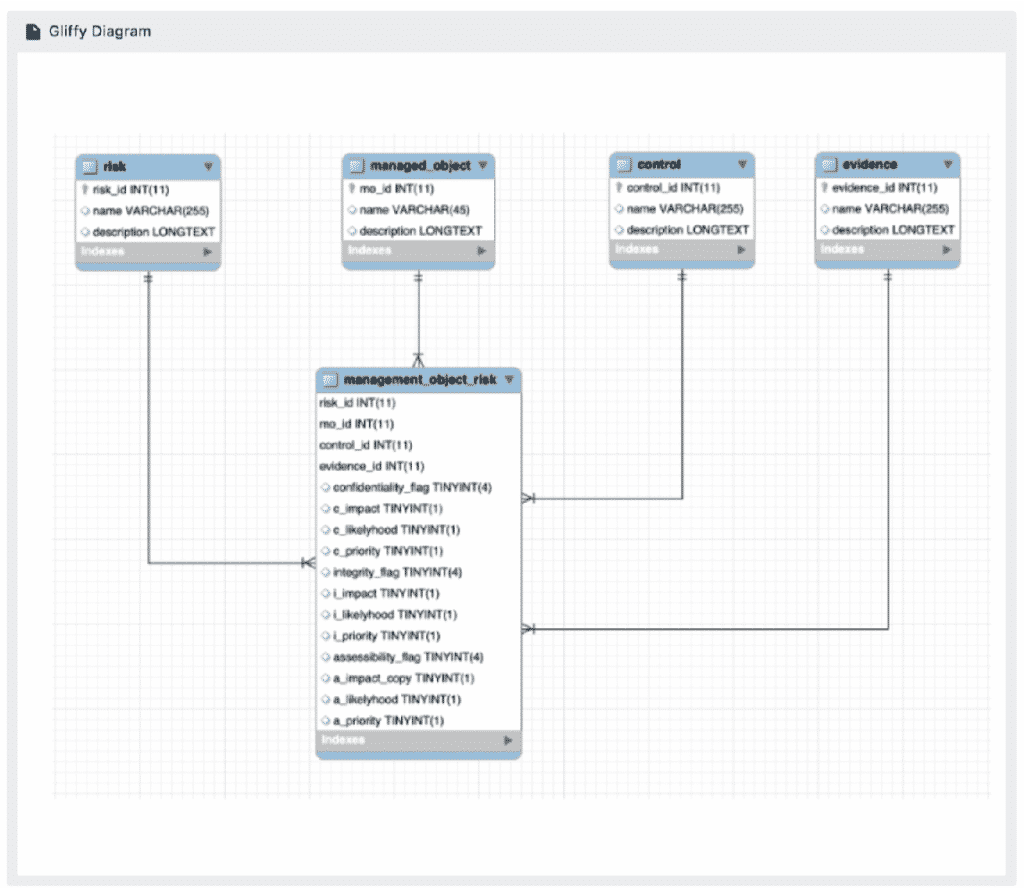Click the control table icon
The height and width of the screenshot is (888, 1024).
[623, 165]
